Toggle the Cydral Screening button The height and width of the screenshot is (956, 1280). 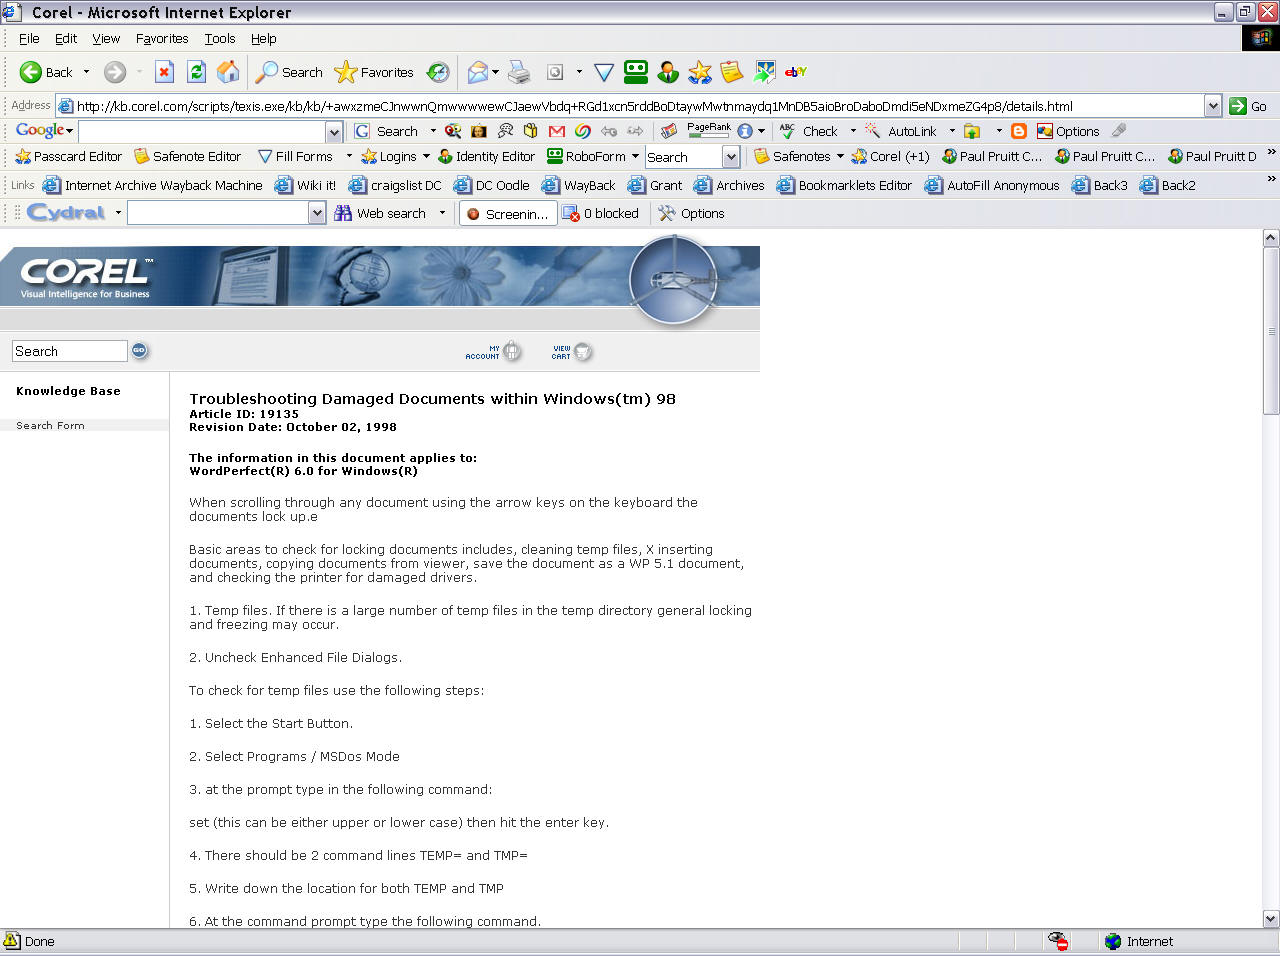(x=507, y=213)
